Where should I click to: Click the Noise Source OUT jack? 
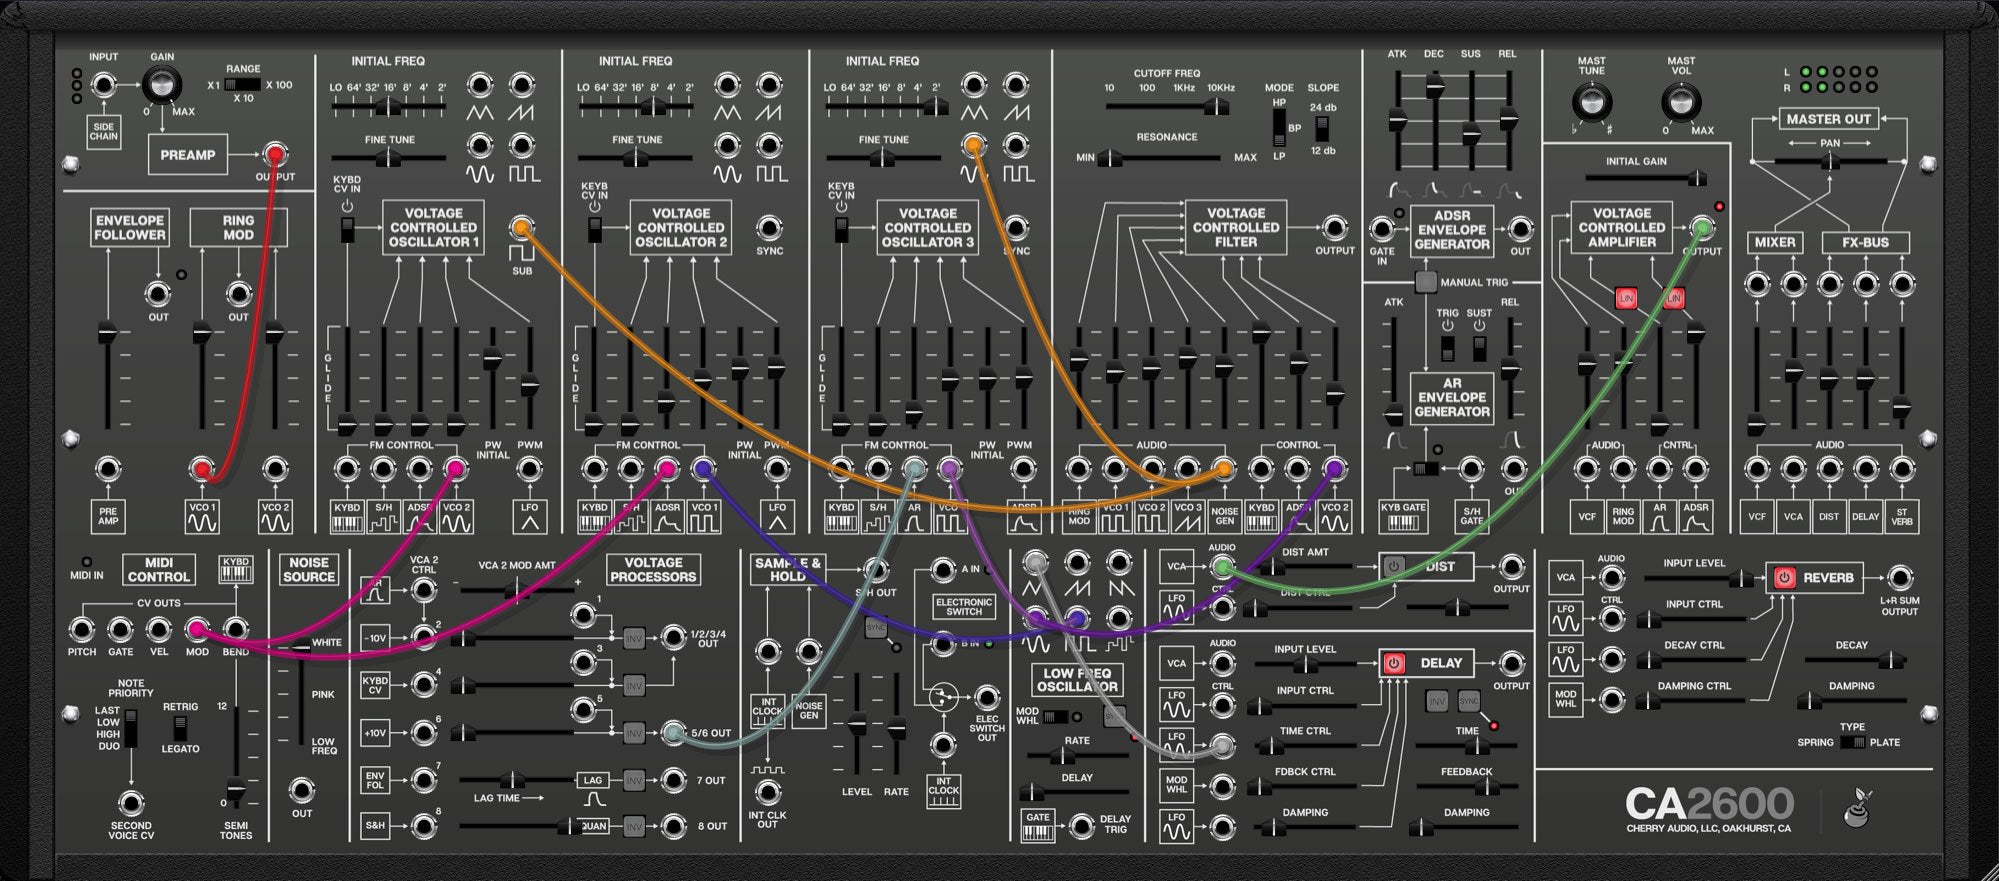(301, 790)
